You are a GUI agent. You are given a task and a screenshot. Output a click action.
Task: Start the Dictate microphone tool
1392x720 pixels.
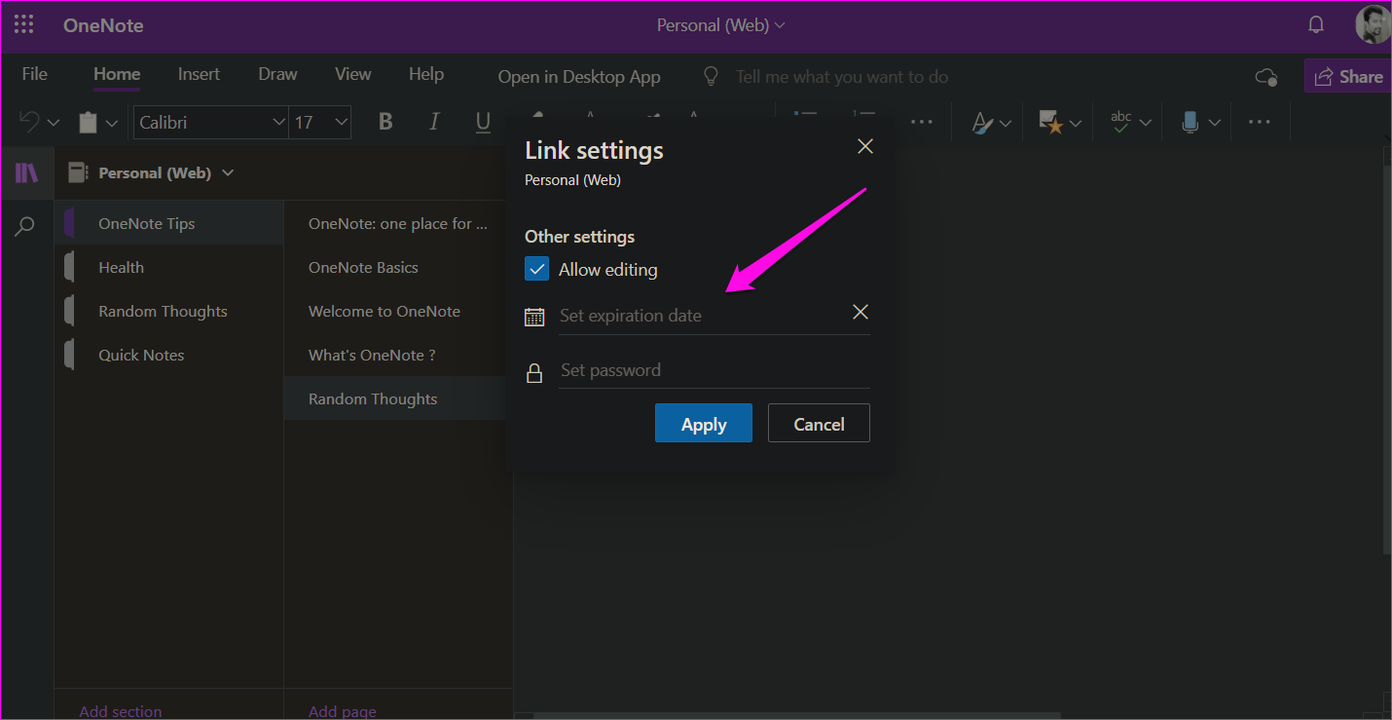tap(1192, 121)
